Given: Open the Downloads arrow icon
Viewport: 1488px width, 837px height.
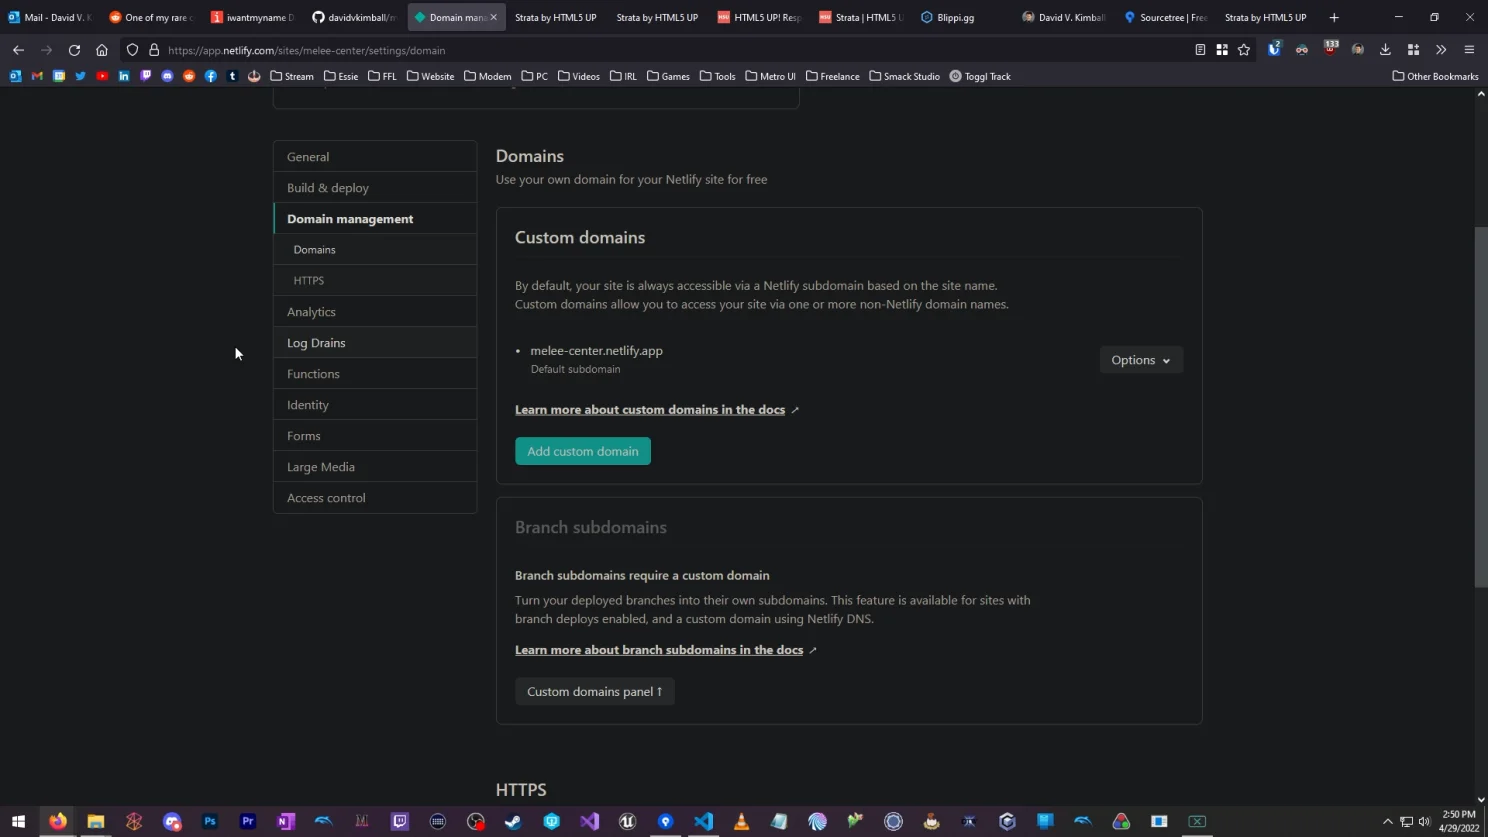Looking at the screenshot, I should [1384, 49].
